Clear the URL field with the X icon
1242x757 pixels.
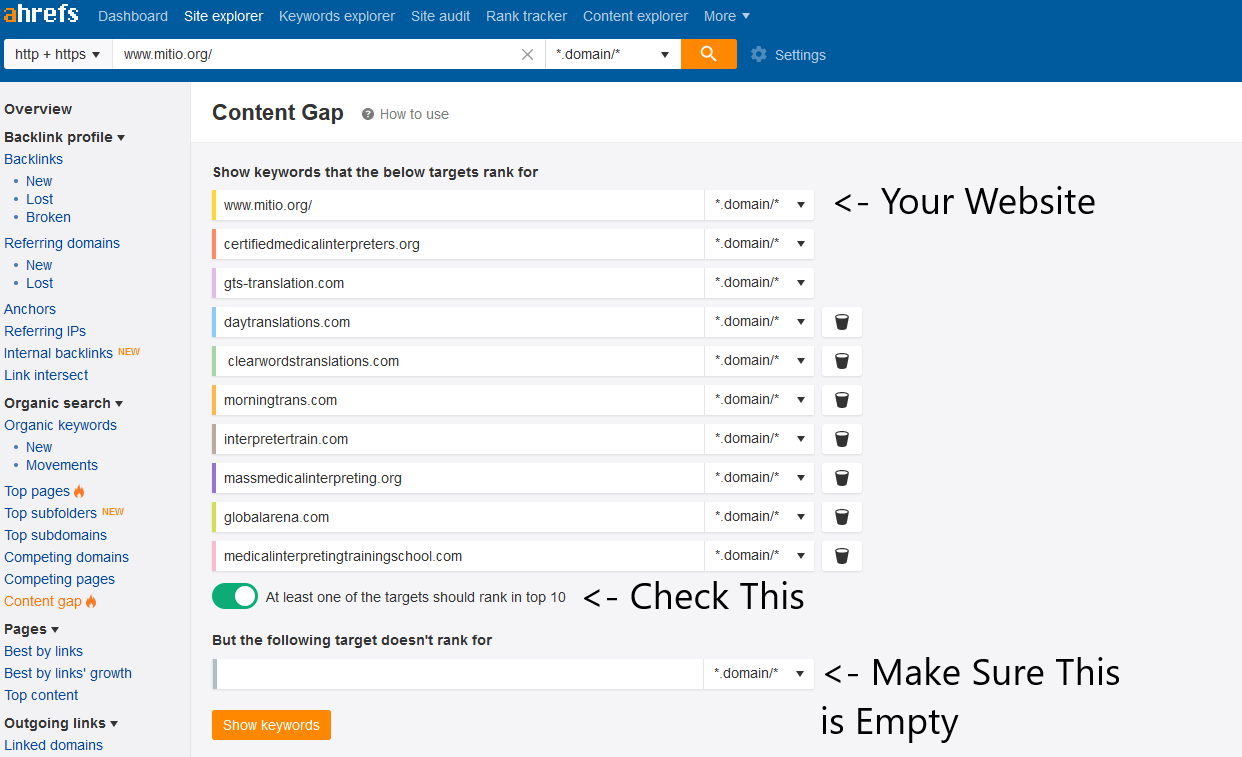tap(527, 55)
